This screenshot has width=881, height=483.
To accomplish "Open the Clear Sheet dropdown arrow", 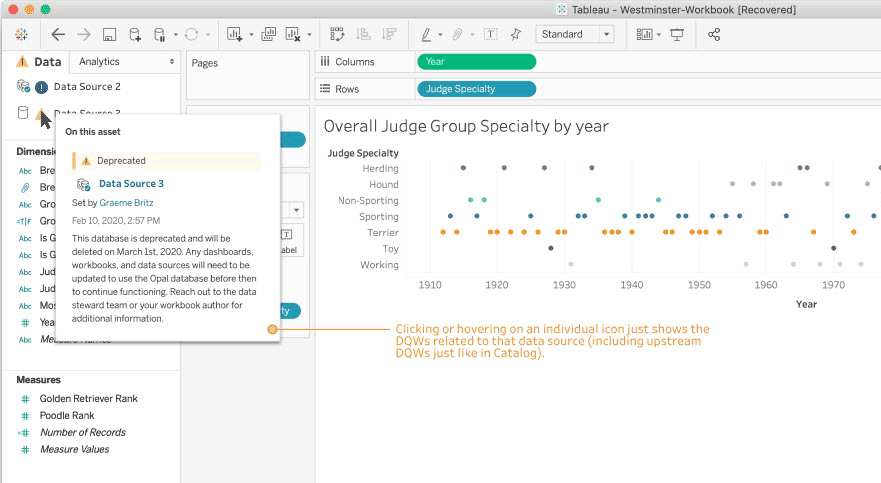I will coord(309,35).
